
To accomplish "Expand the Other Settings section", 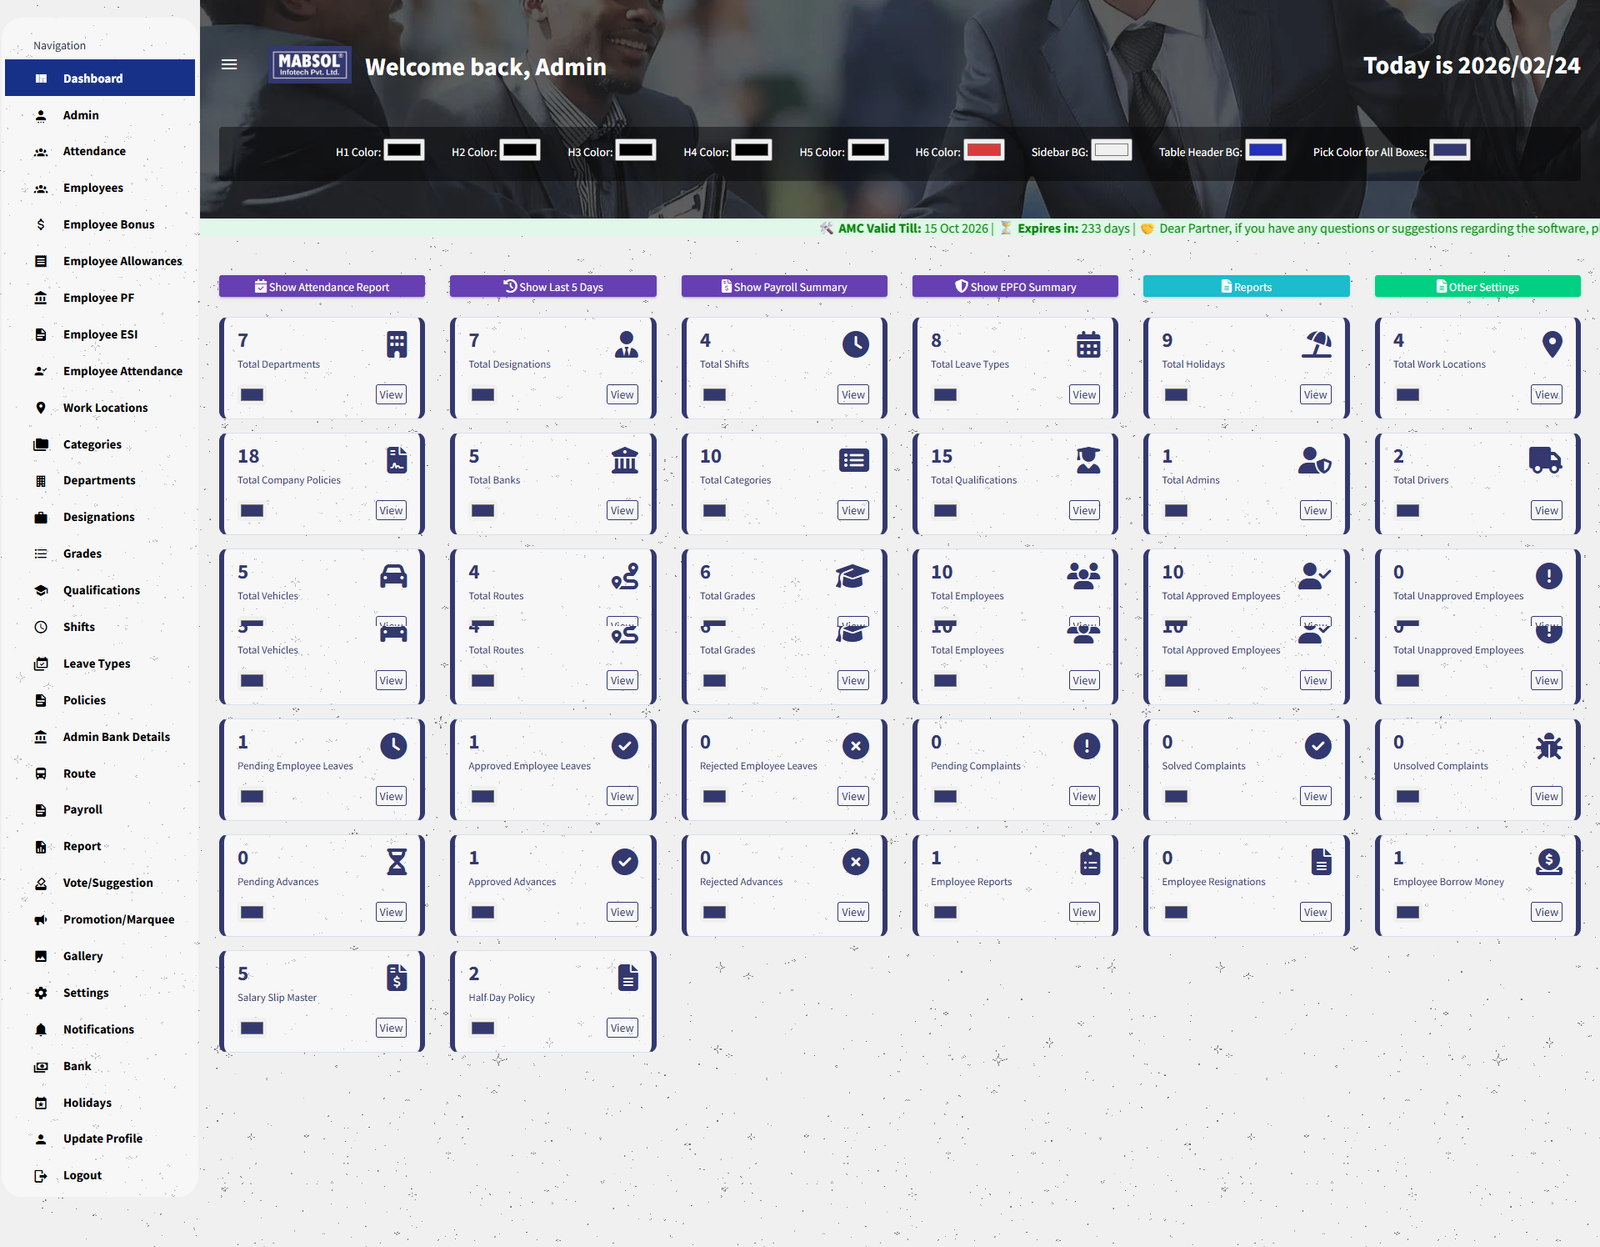I will coord(1477,286).
